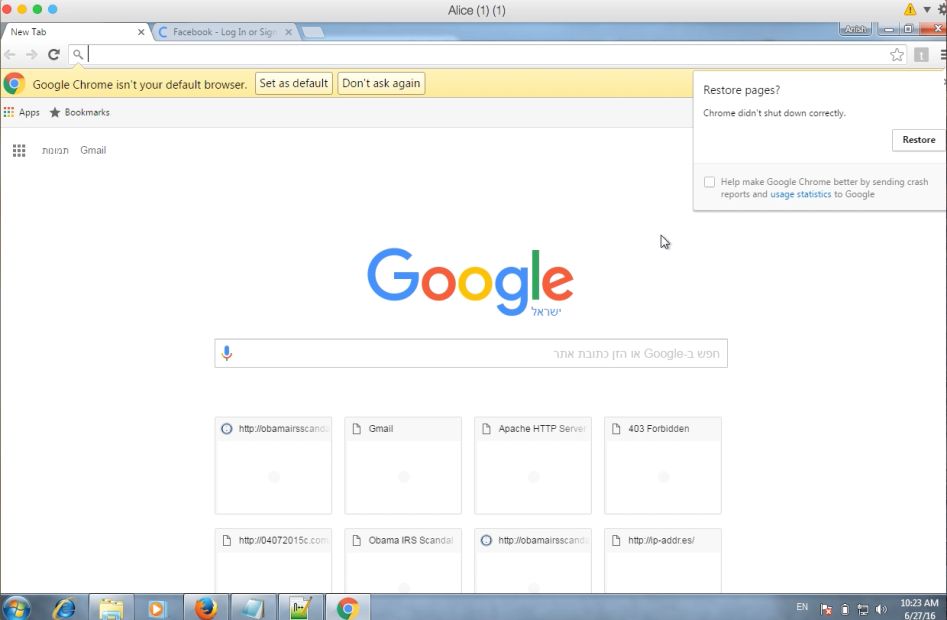Open the graph editor app on taskbar

300,608
